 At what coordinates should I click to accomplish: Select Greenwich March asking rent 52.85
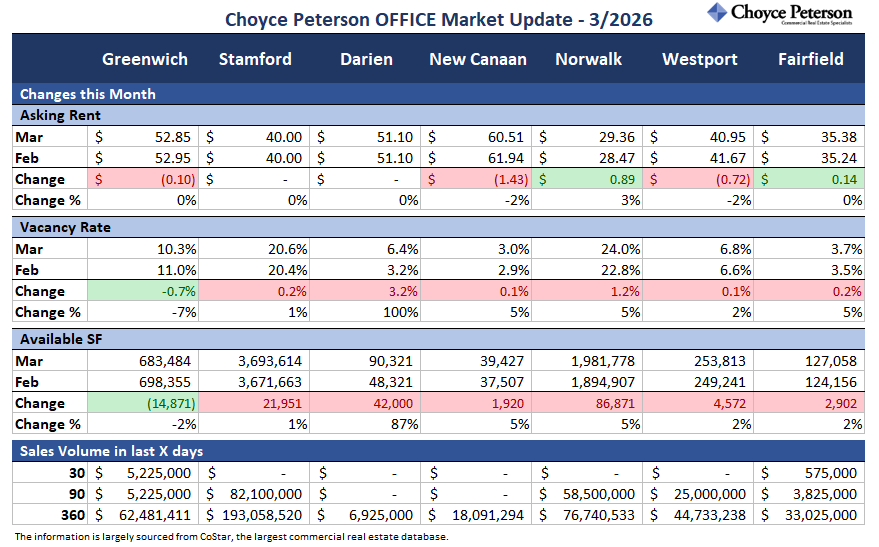(x=143, y=137)
